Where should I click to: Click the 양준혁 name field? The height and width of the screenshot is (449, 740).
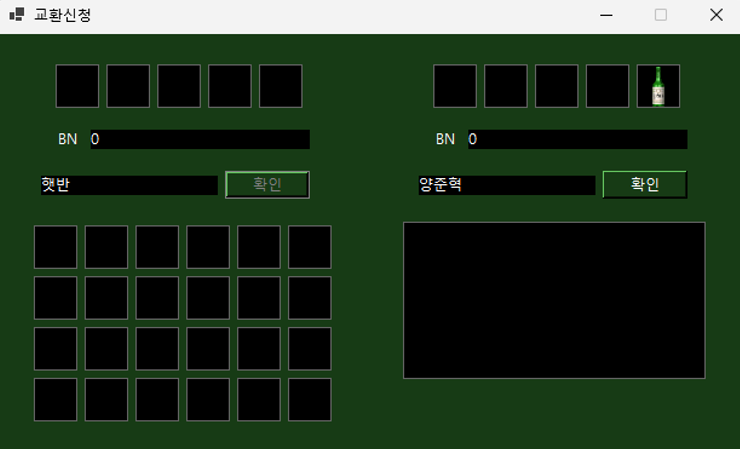506,185
